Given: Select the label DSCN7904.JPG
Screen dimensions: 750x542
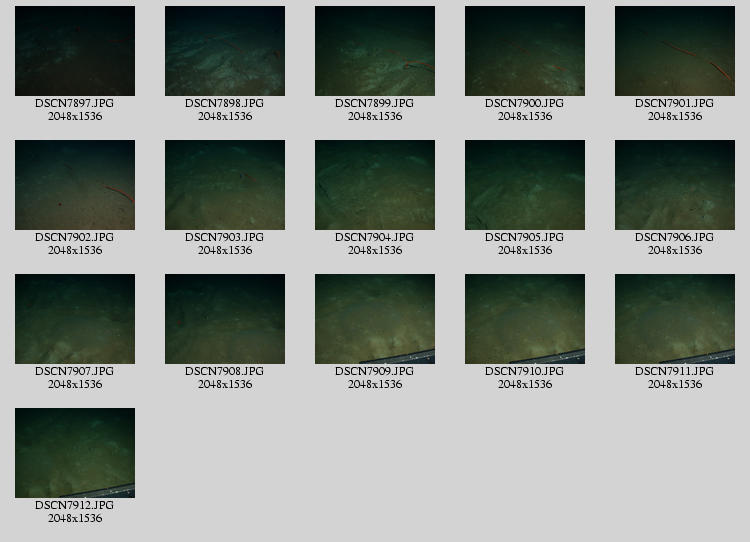Looking at the screenshot, I should point(375,237).
